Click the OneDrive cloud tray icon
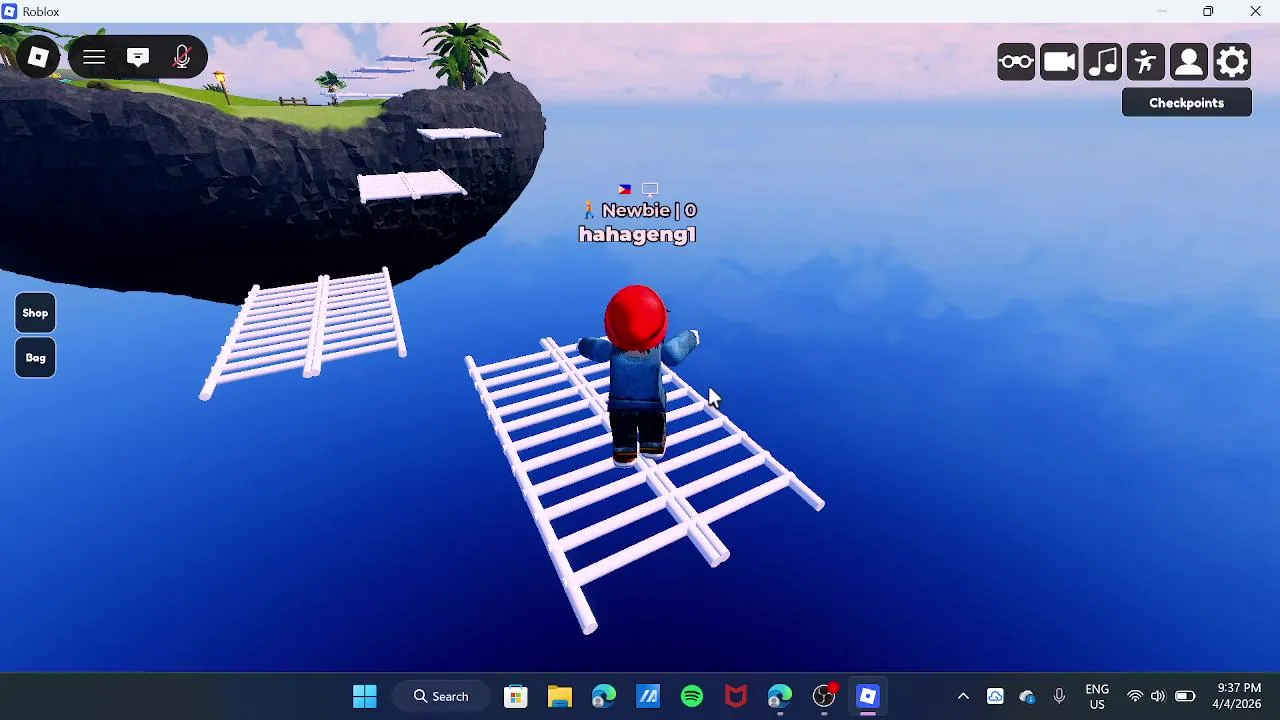 (x=1027, y=696)
